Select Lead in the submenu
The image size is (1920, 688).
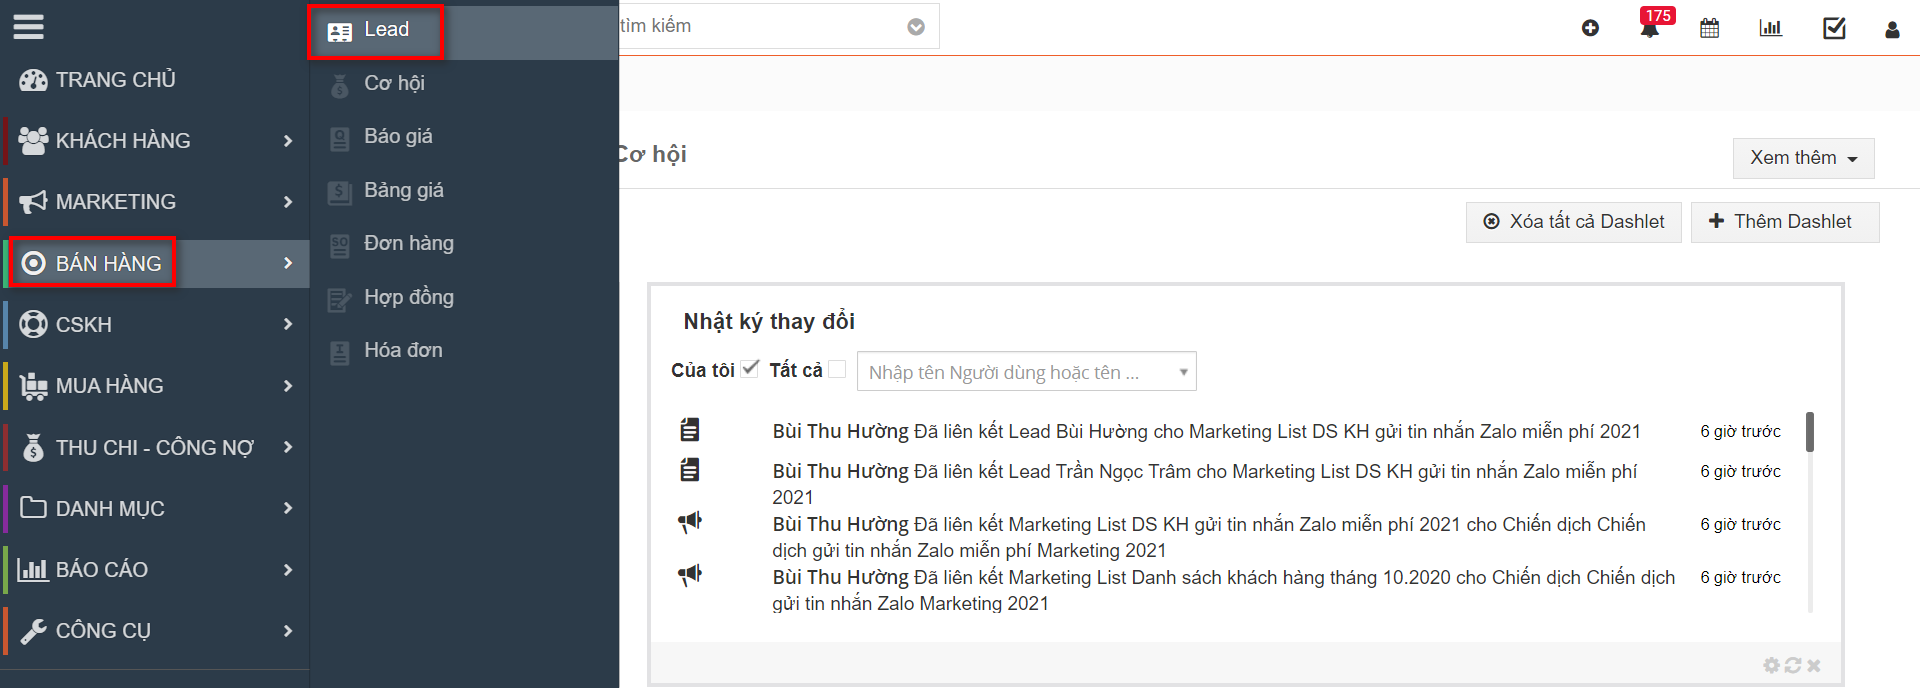(386, 30)
